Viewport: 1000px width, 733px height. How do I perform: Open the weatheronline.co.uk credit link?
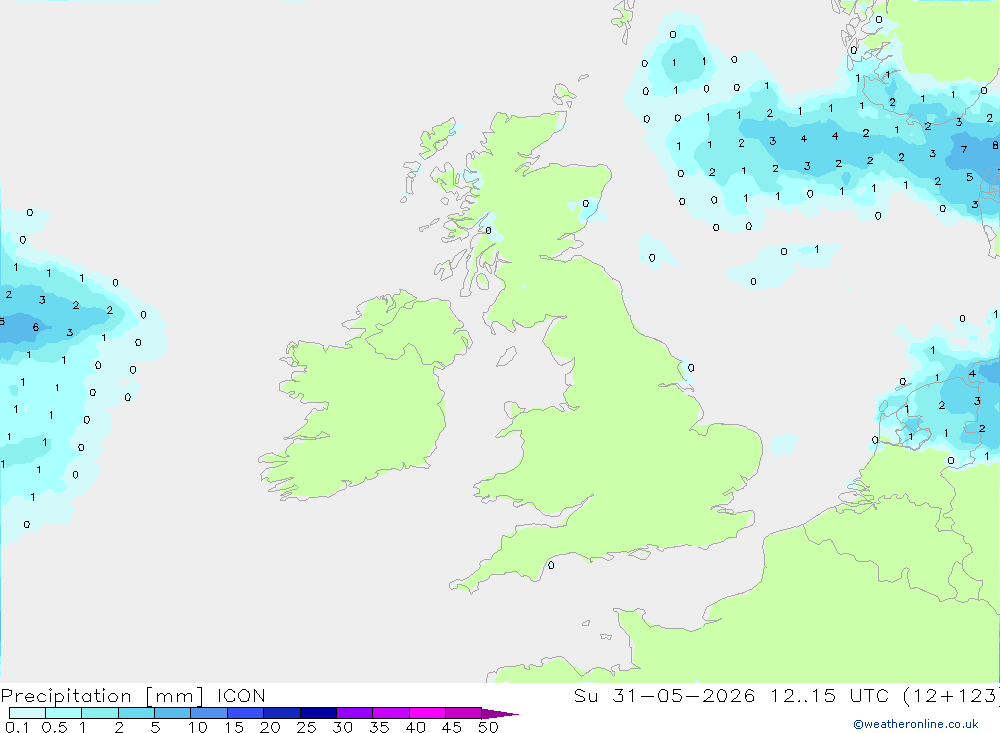(x=916, y=724)
